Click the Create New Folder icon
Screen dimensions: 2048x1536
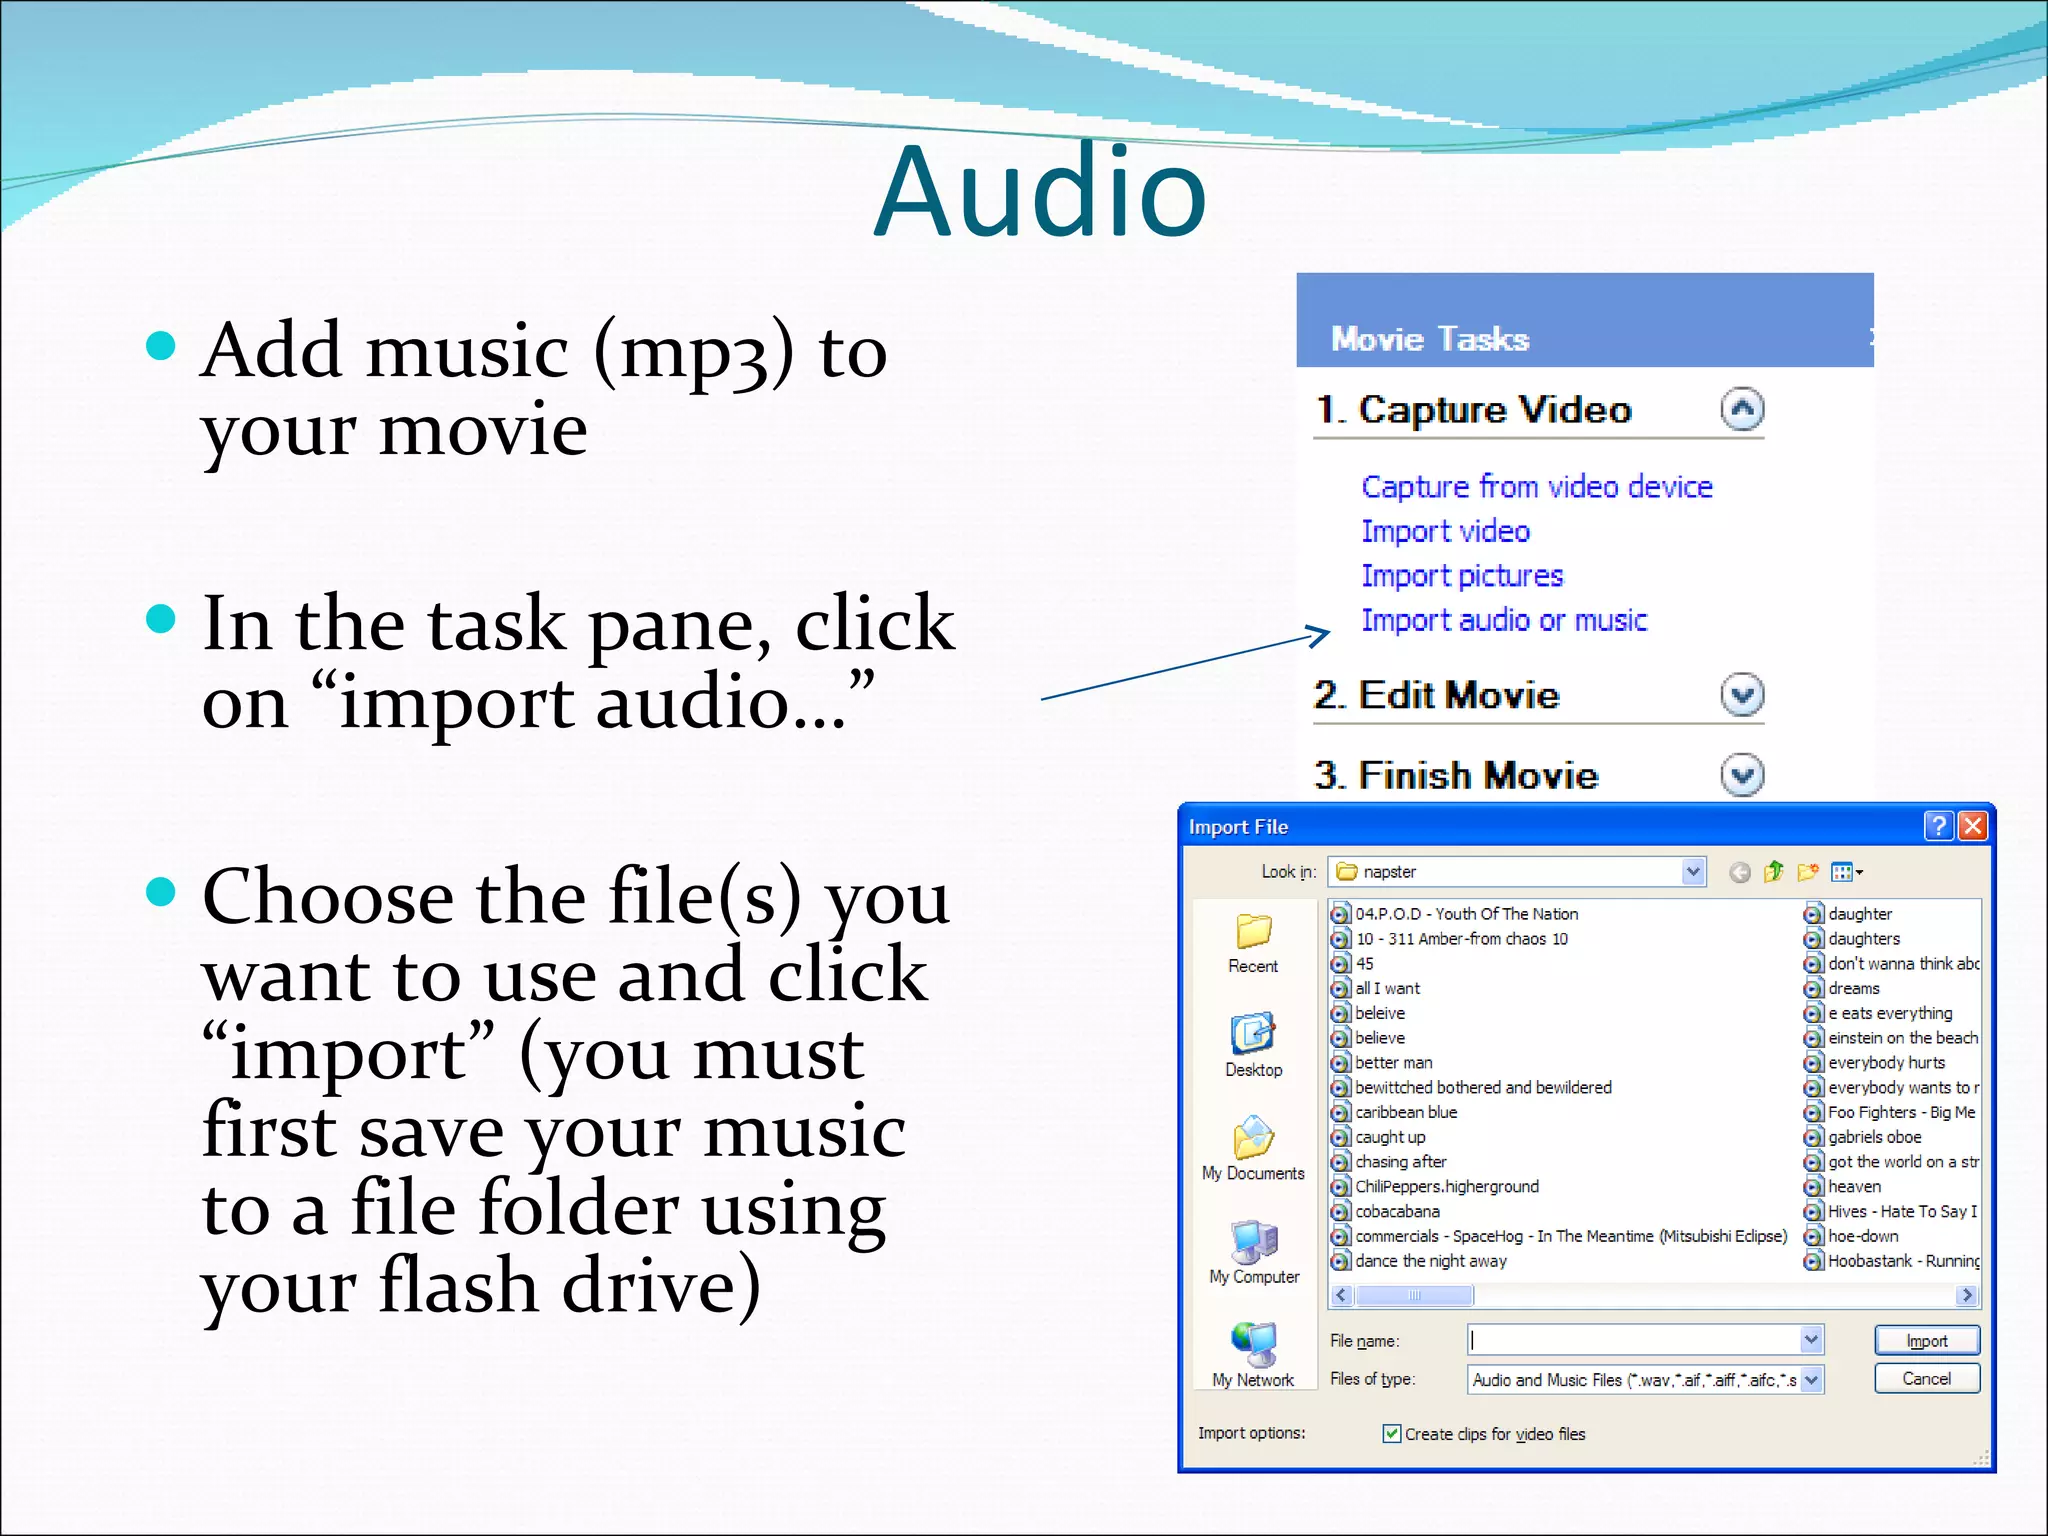[1807, 872]
